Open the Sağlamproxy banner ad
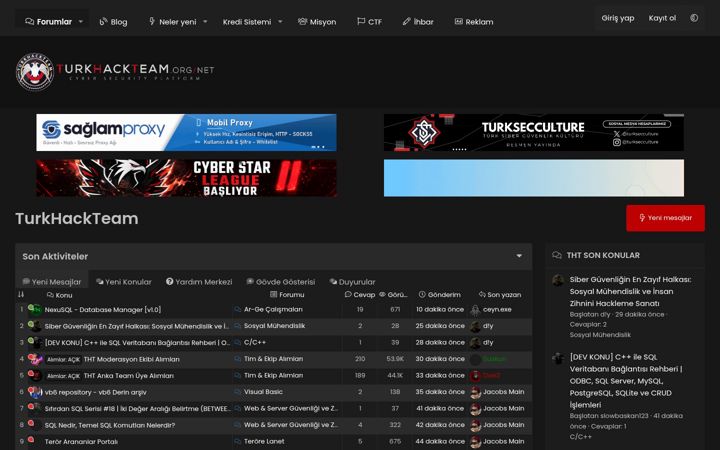Viewport: 720px width, 450px height. pyautogui.click(x=186, y=132)
